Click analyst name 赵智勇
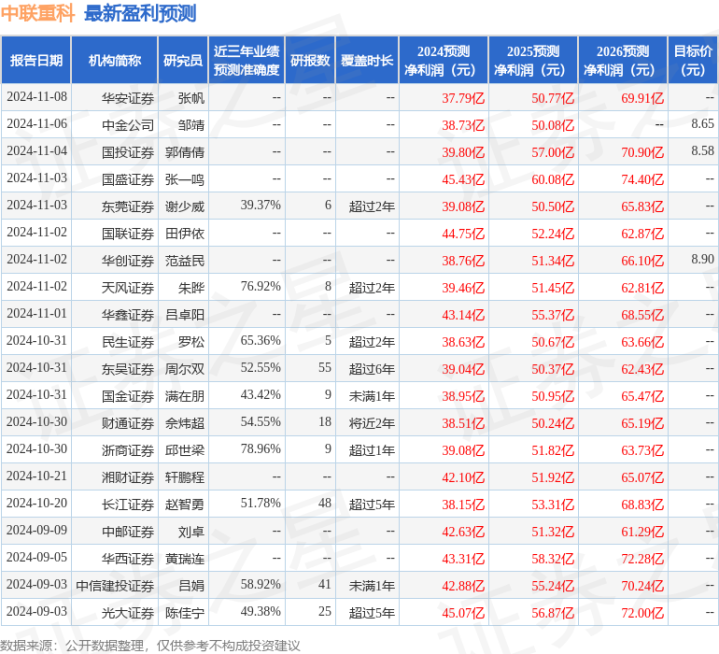This screenshot has width=719, height=654. click(x=185, y=504)
